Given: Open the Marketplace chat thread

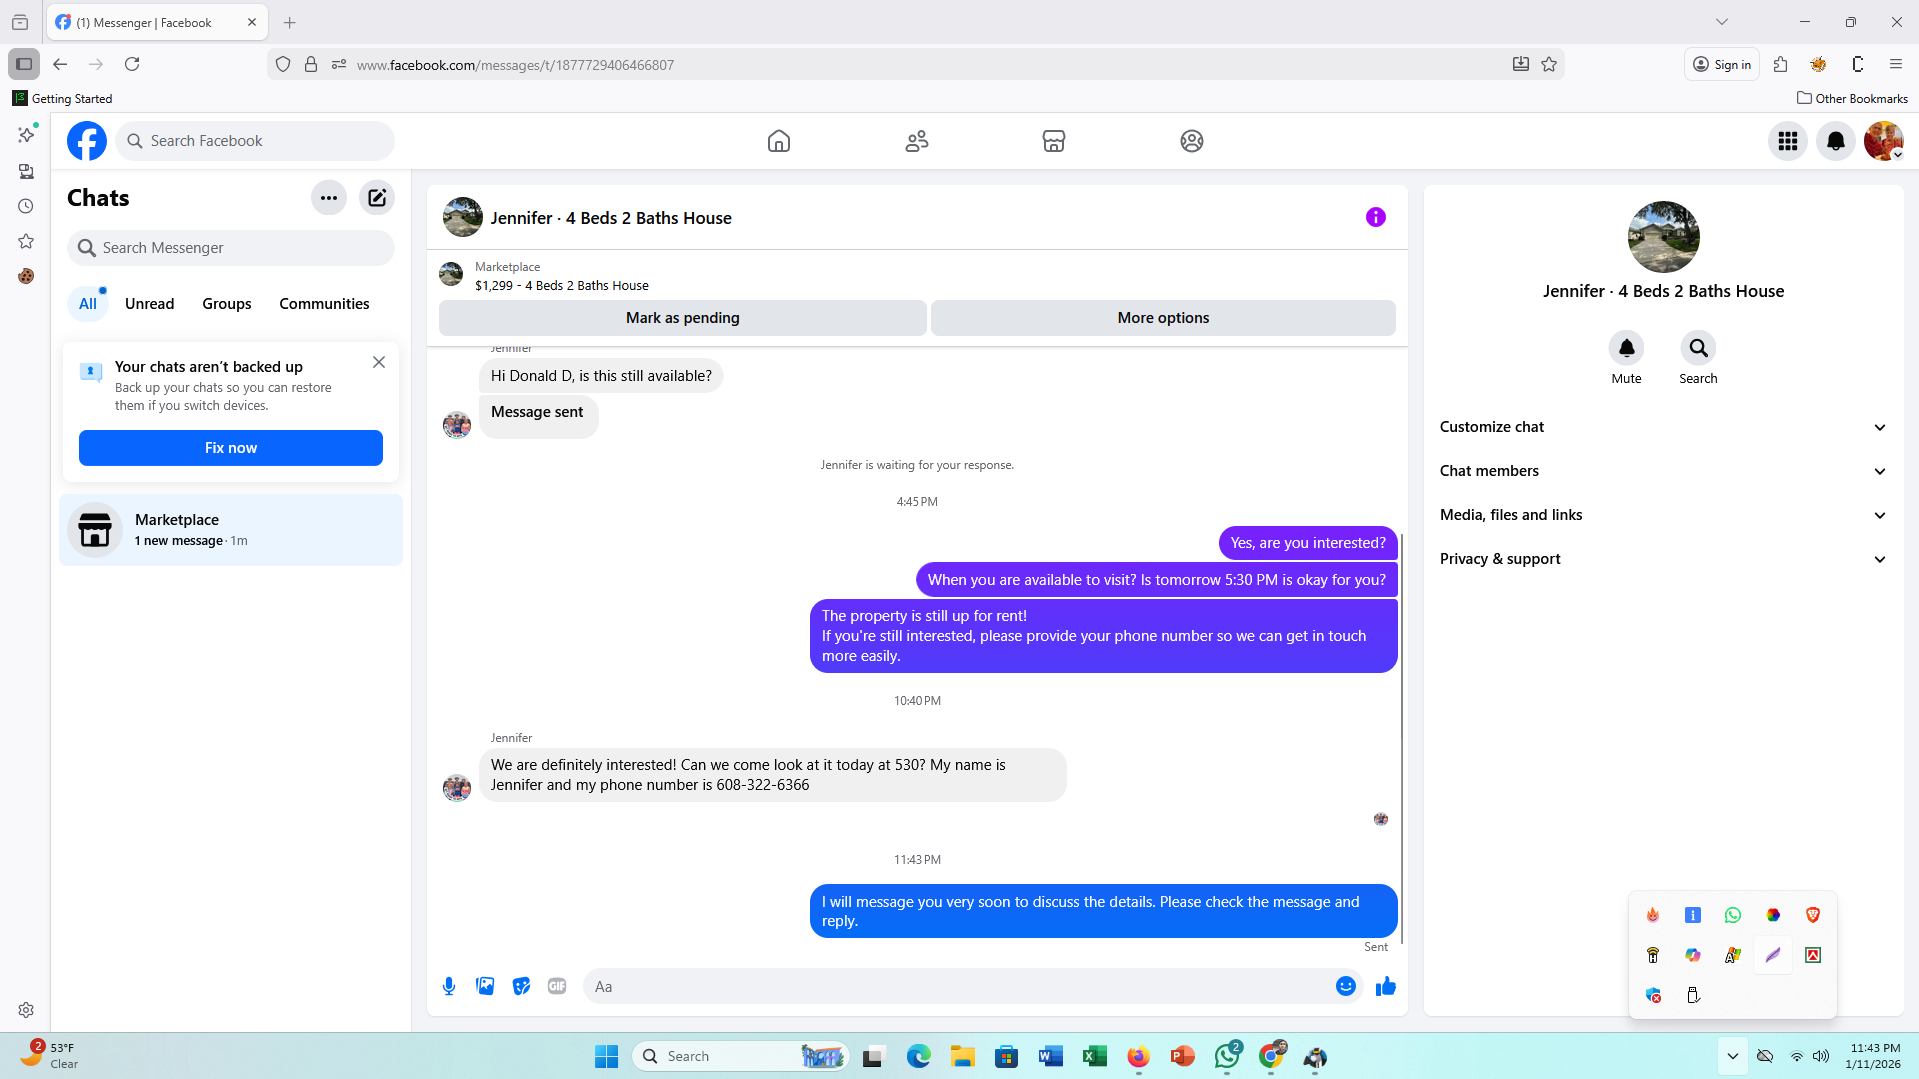Looking at the screenshot, I should click(x=231, y=530).
